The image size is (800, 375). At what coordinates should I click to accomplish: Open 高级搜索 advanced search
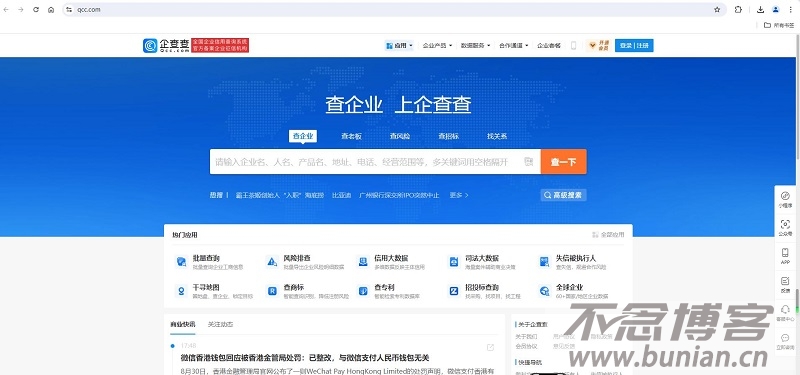(x=563, y=195)
